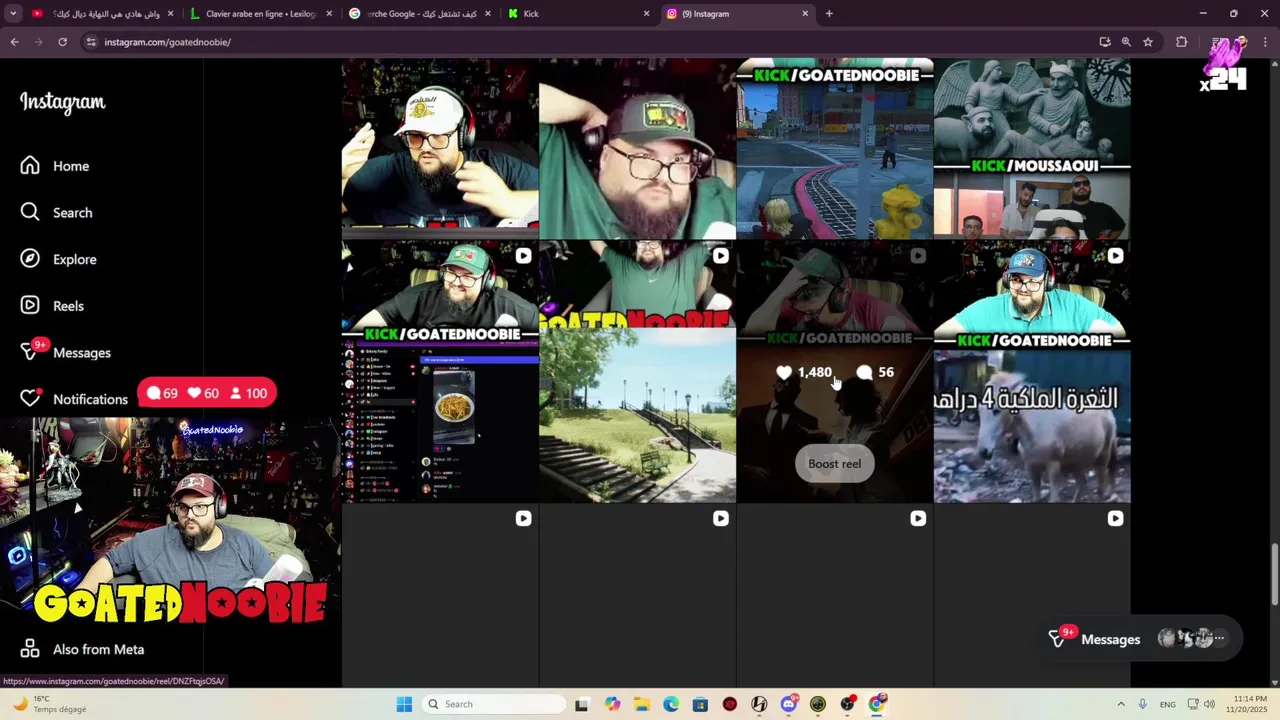This screenshot has width=1280, height=720.
Task: View site information icon in address bar
Action: 91,42
